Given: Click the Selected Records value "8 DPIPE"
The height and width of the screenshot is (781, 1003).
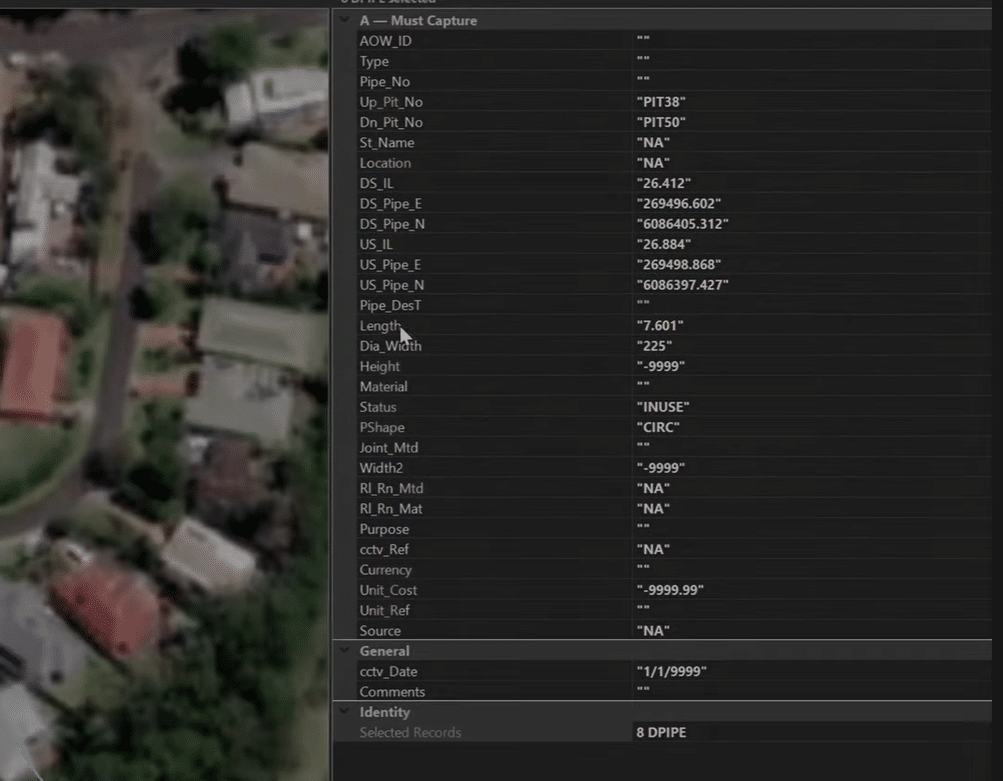Looking at the screenshot, I should click(x=661, y=732).
